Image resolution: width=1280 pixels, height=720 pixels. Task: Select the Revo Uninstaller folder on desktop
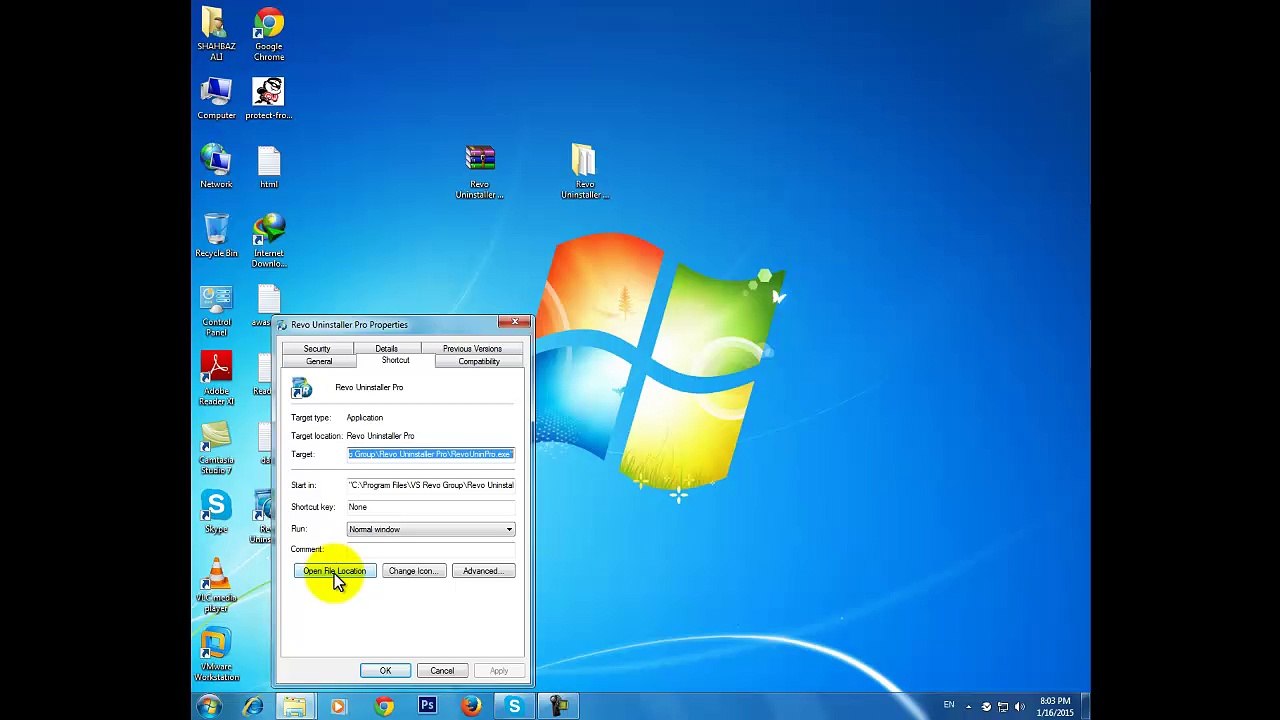click(x=584, y=172)
